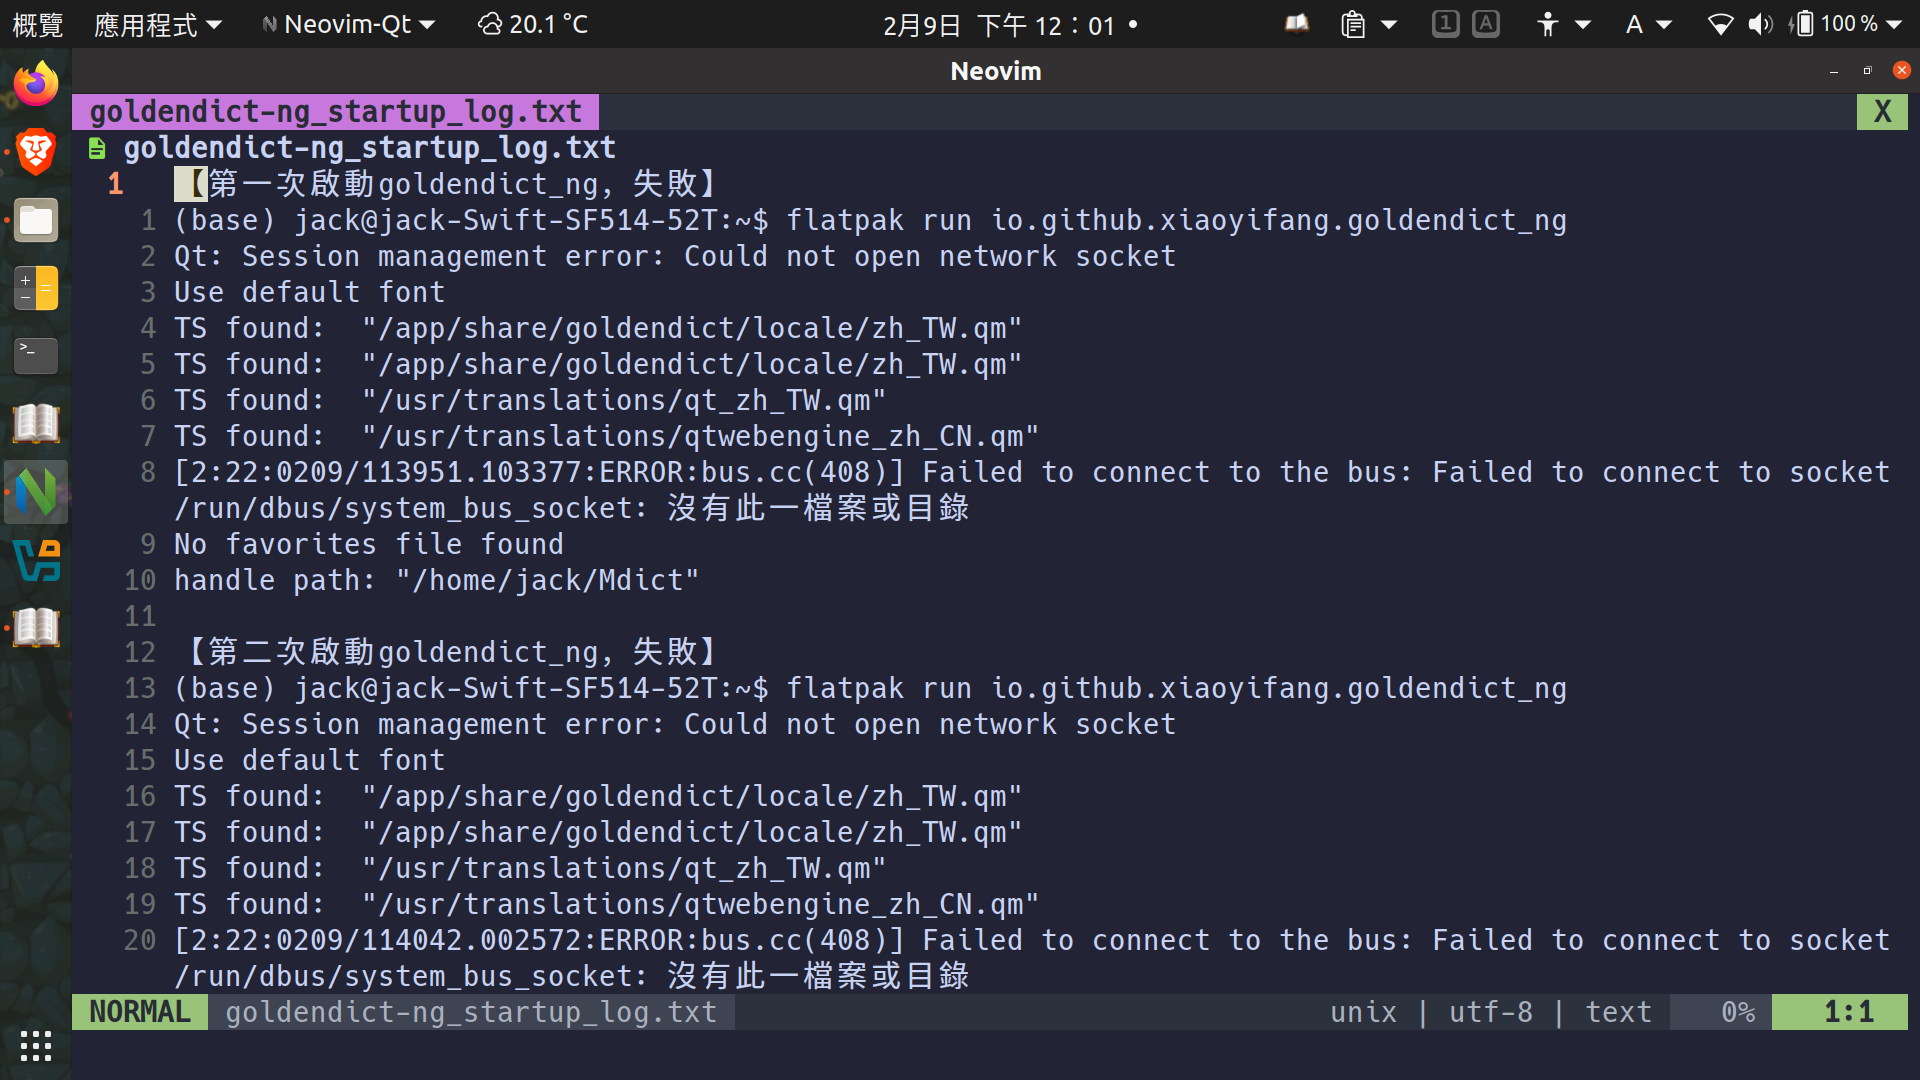Show all applications grid
The width and height of the screenshot is (1920, 1080).
(x=36, y=1046)
